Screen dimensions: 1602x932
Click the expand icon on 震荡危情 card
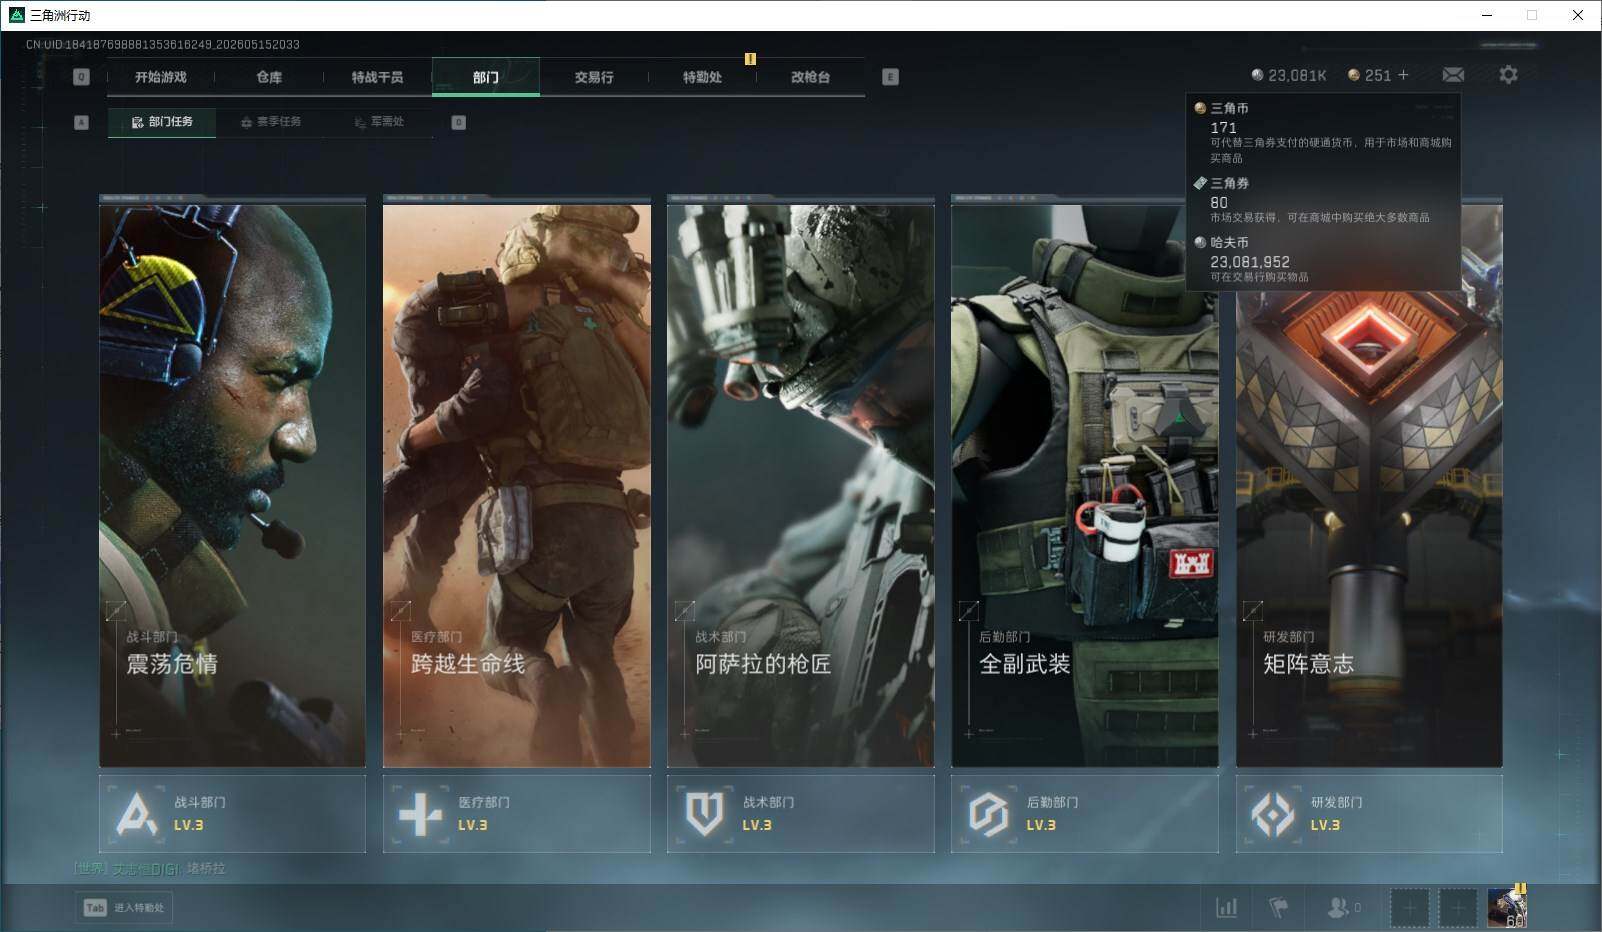pyautogui.click(x=116, y=610)
